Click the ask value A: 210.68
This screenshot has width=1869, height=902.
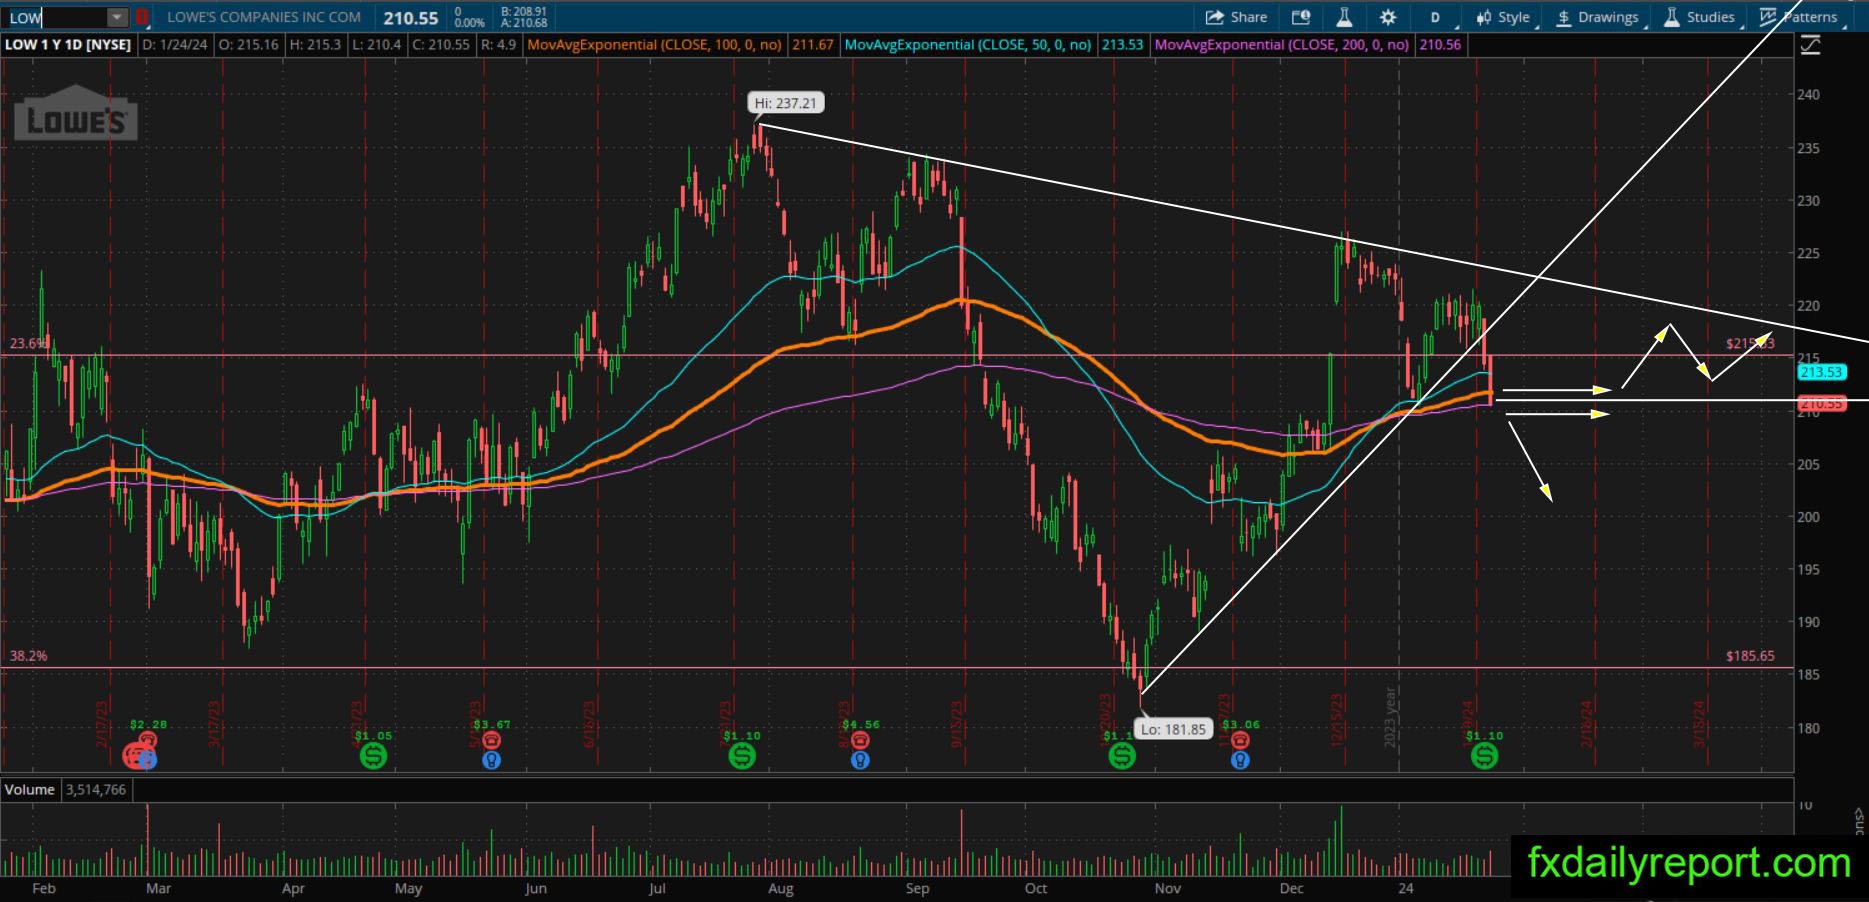tap(524, 23)
